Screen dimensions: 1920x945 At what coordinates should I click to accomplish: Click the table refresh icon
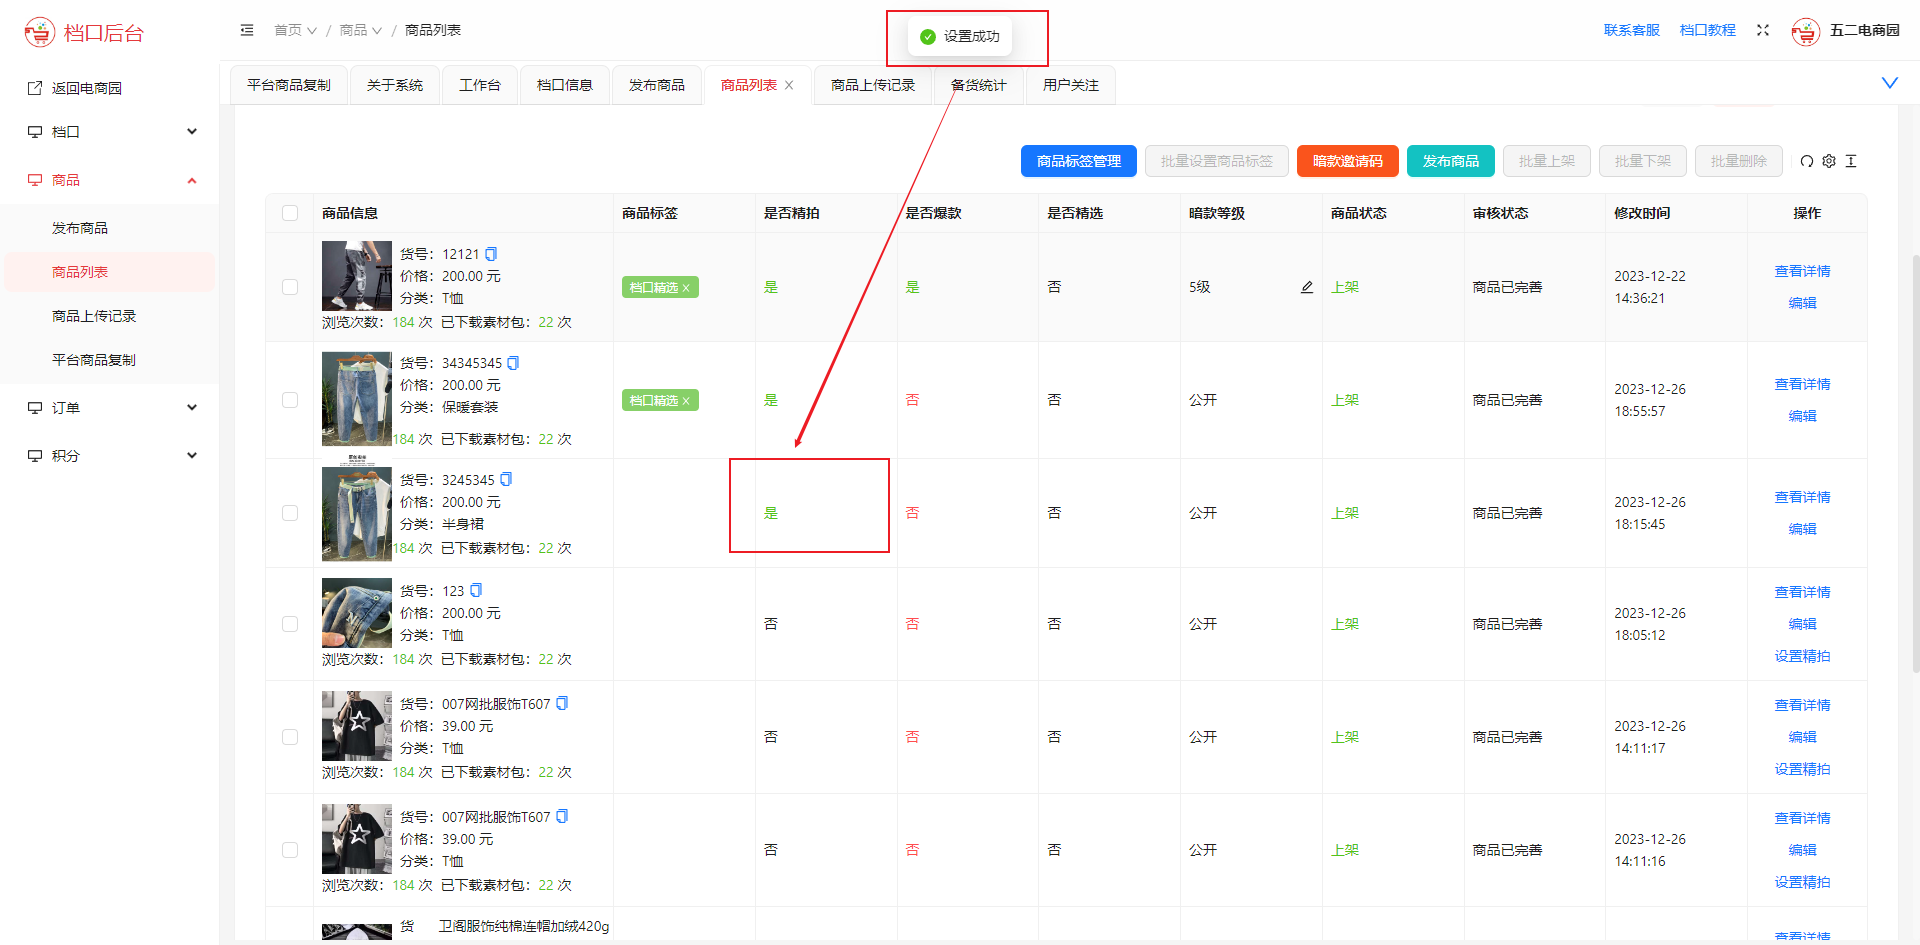point(1807,161)
